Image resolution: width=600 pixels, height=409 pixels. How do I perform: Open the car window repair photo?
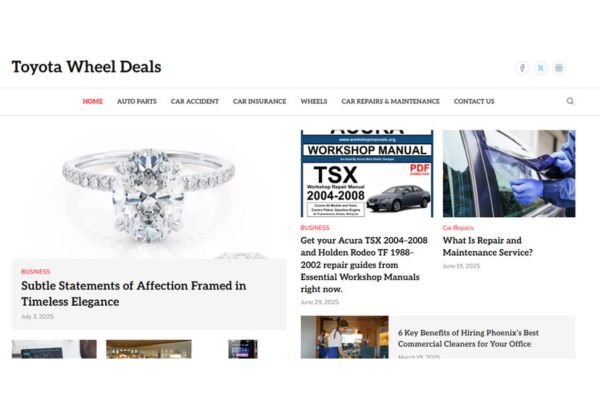coord(509,173)
